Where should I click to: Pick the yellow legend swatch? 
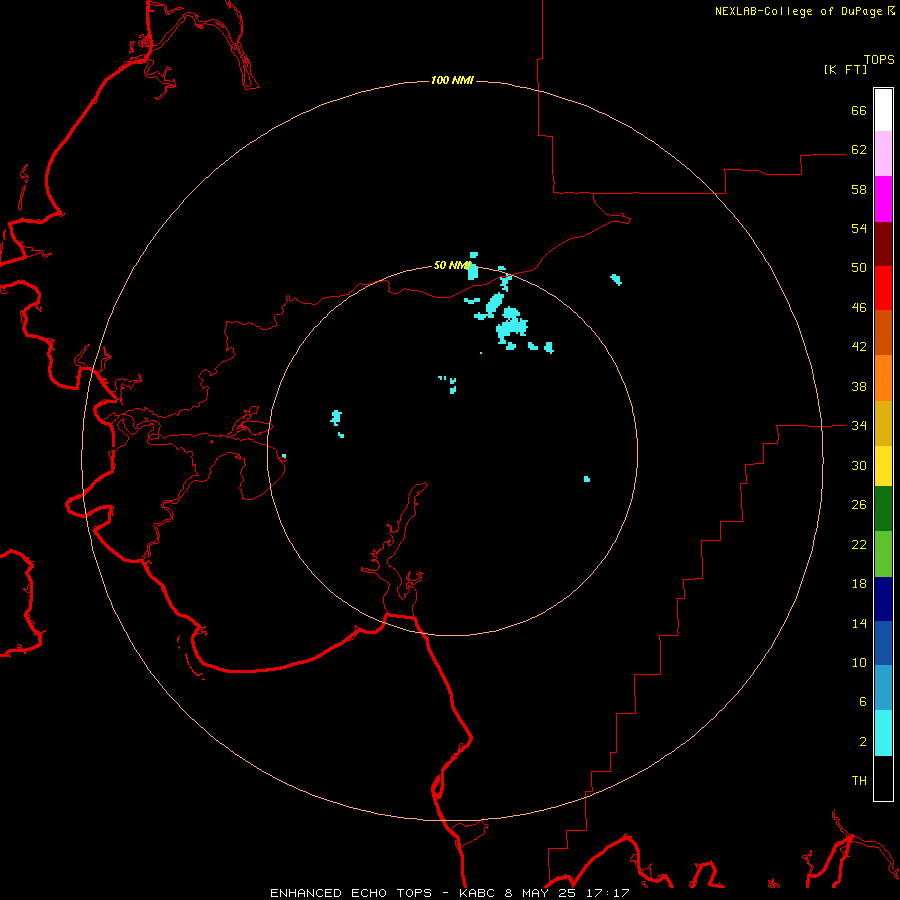click(883, 466)
